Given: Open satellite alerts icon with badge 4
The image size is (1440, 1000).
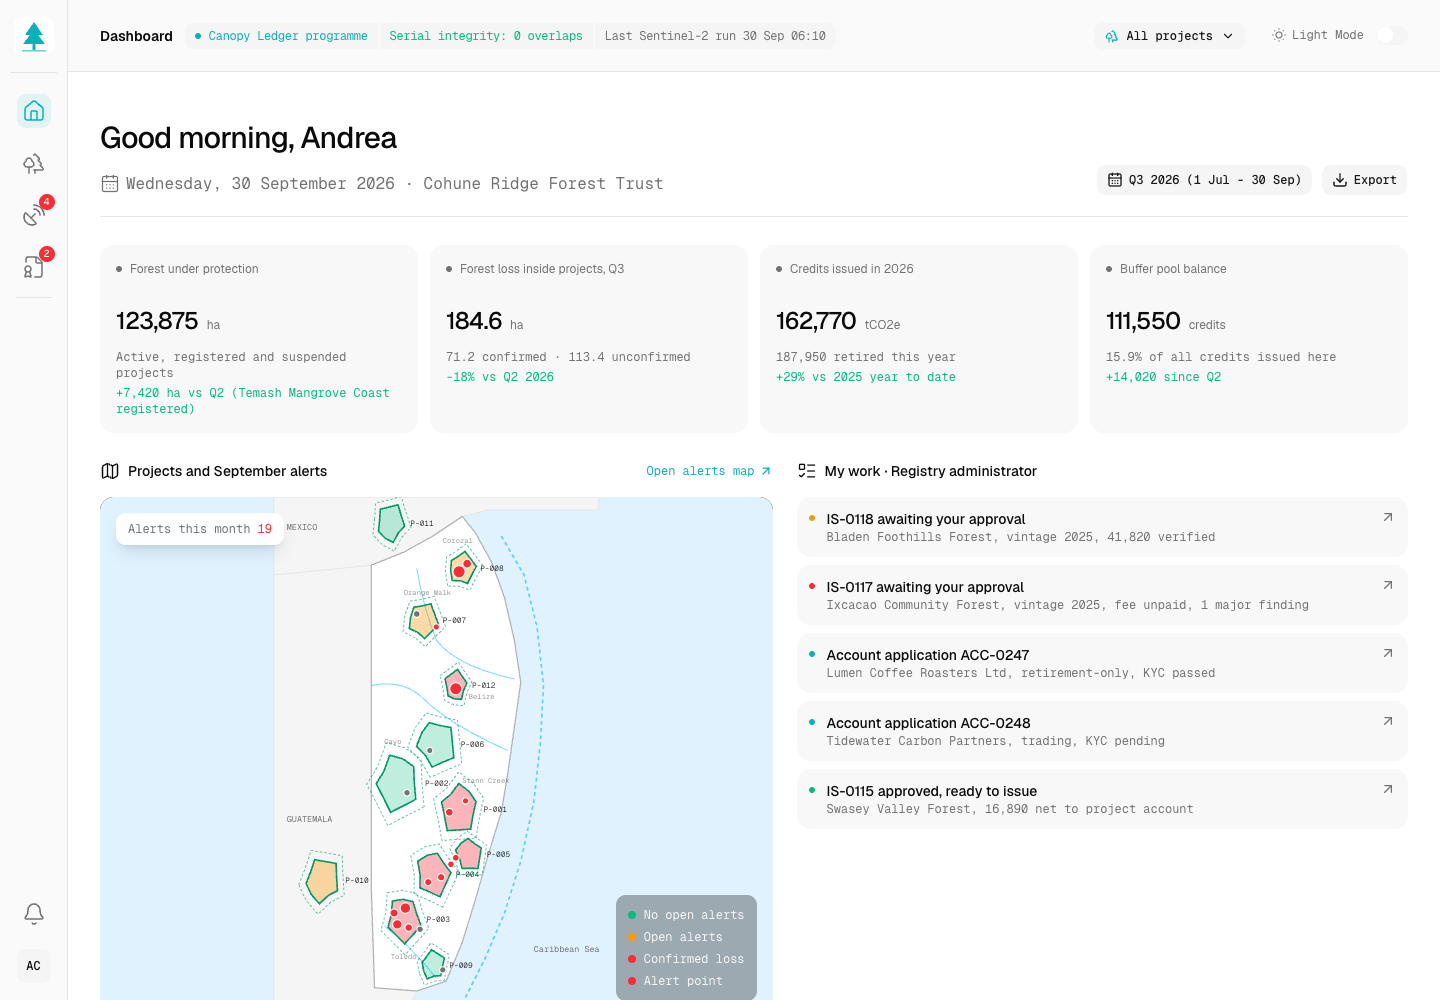Looking at the screenshot, I should click(34, 215).
